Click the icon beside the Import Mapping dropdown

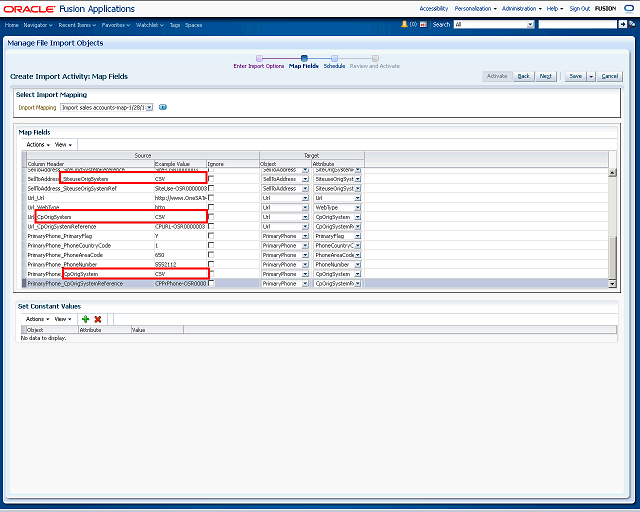[x=163, y=107]
